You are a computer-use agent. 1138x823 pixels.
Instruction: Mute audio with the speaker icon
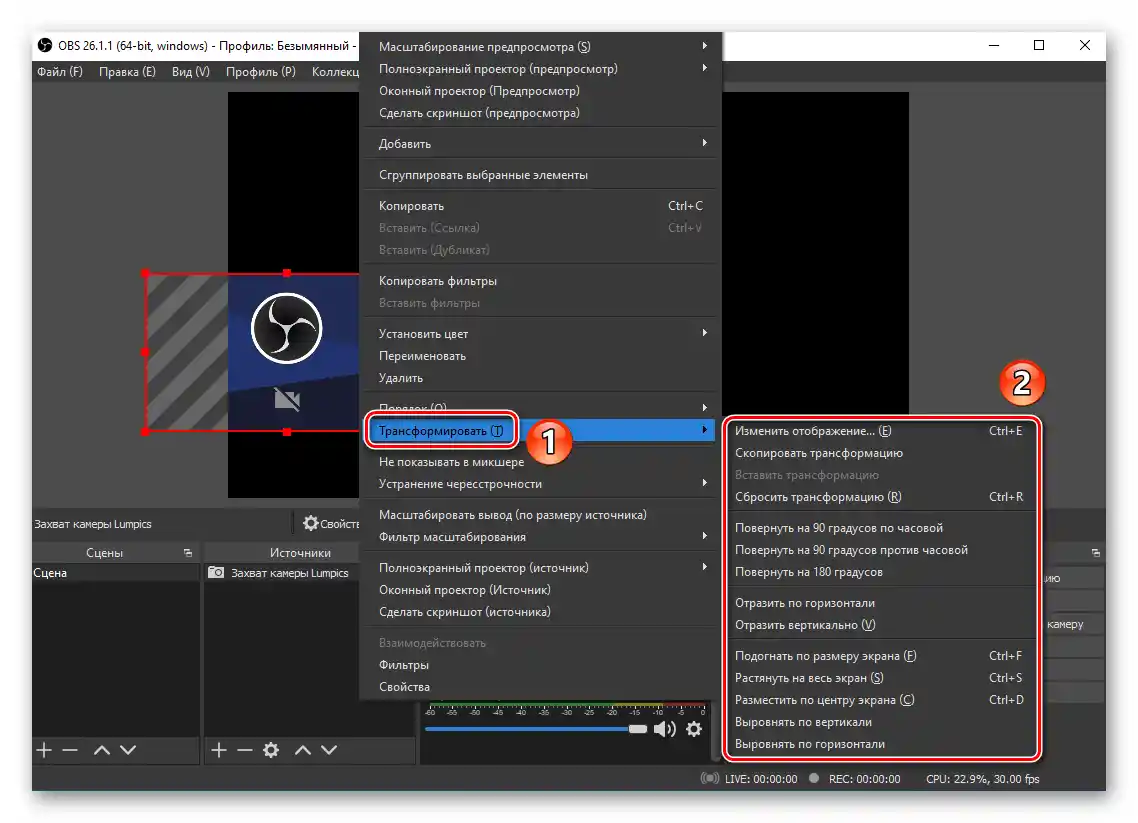click(x=664, y=729)
